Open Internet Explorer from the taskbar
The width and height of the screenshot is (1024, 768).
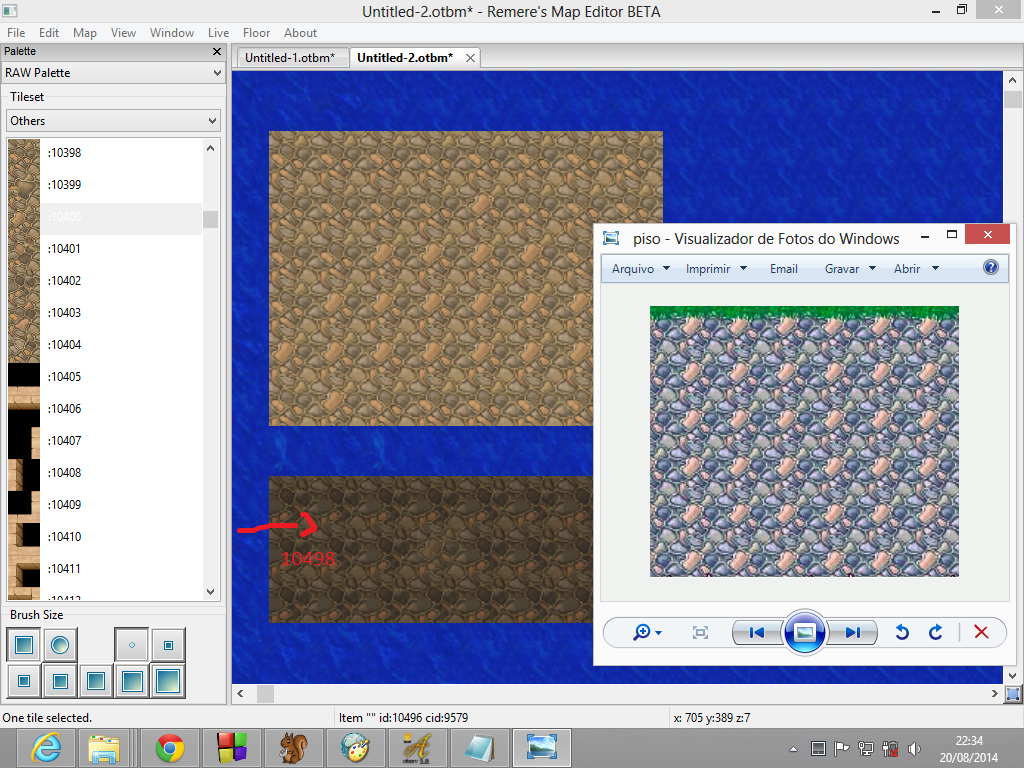pos(46,748)
